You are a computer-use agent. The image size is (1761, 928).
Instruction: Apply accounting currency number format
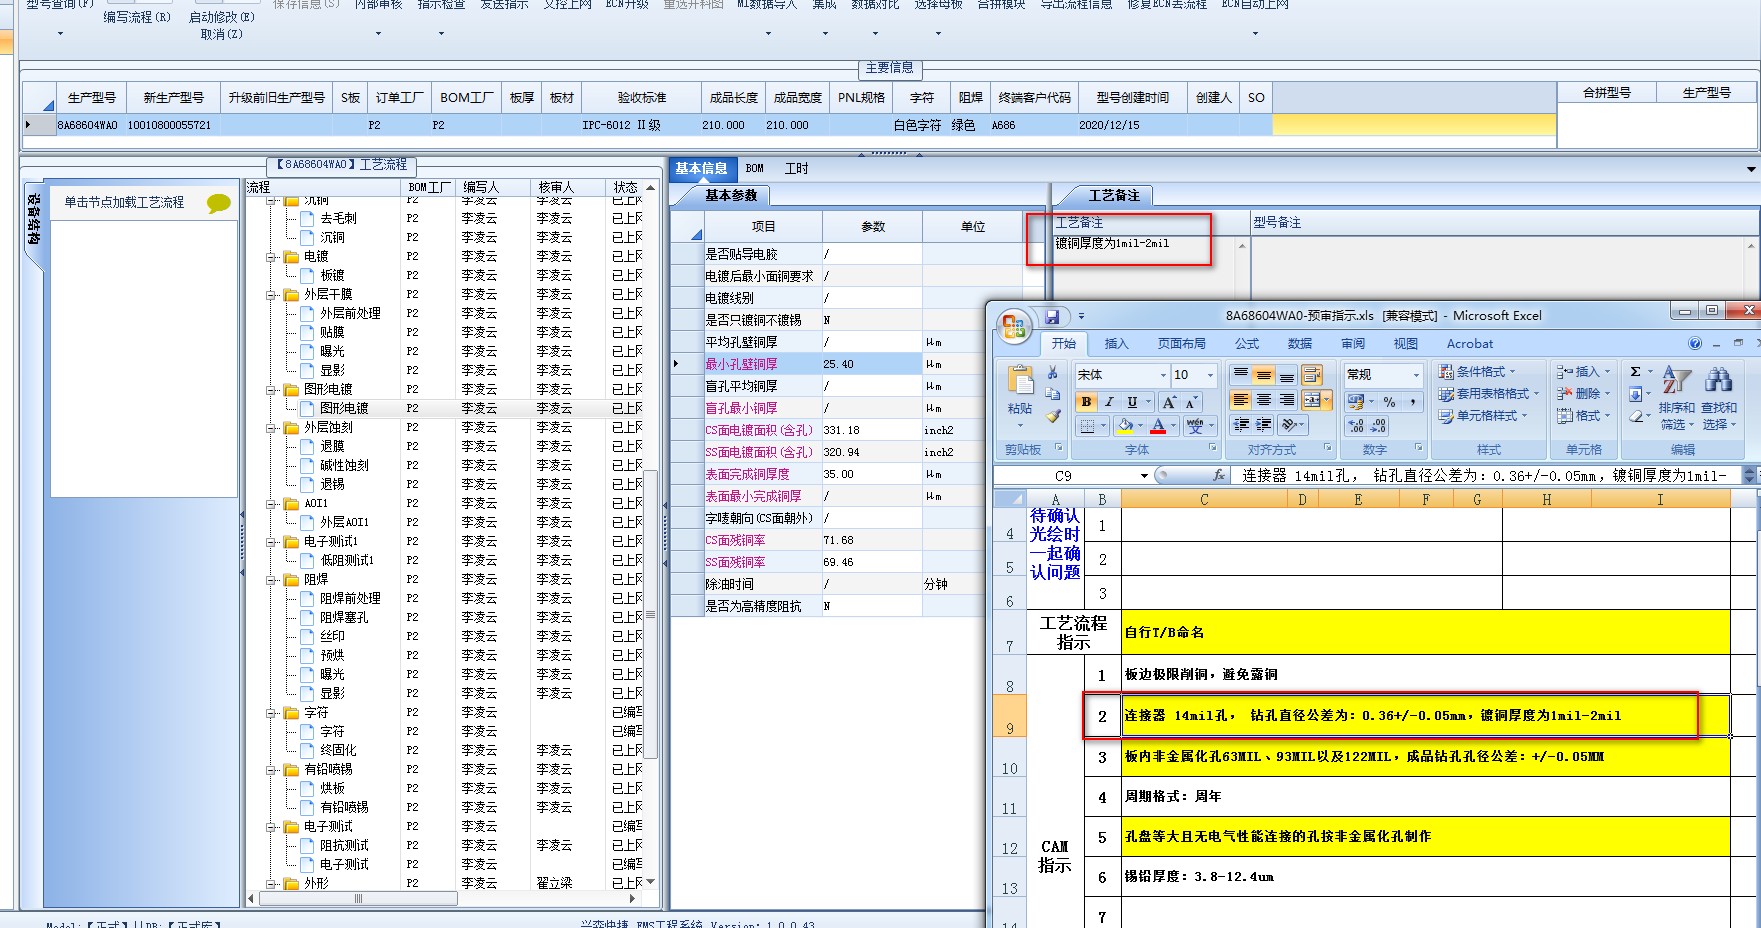1356,401
